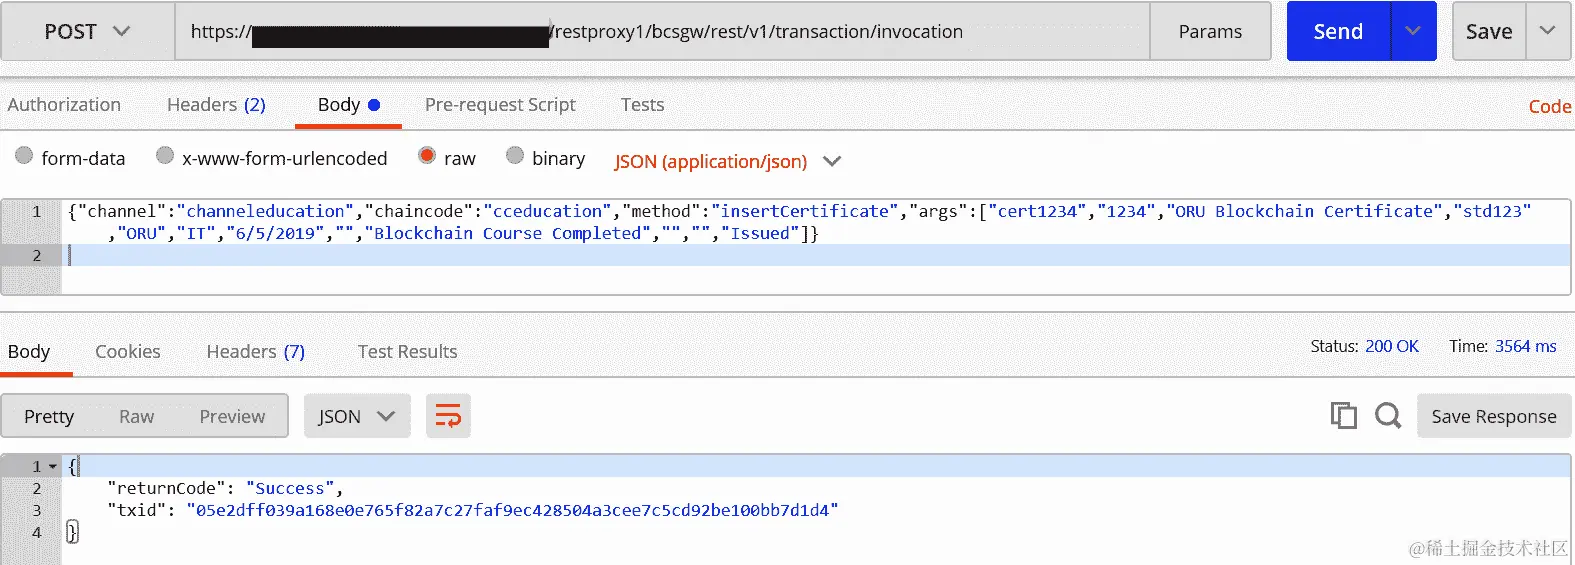Click the "channeleducation" channel value
Viewport: 1575px width, 565px height.
tap(266, 211)
